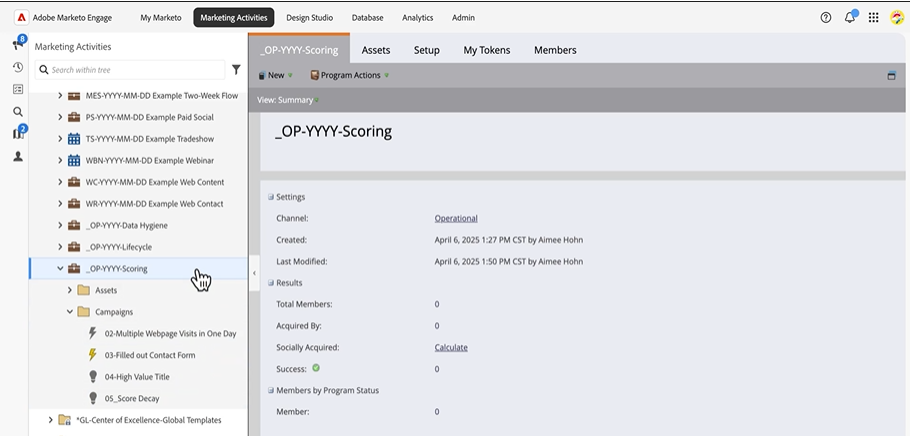Collapse the tree panel with side arrow

254,273
